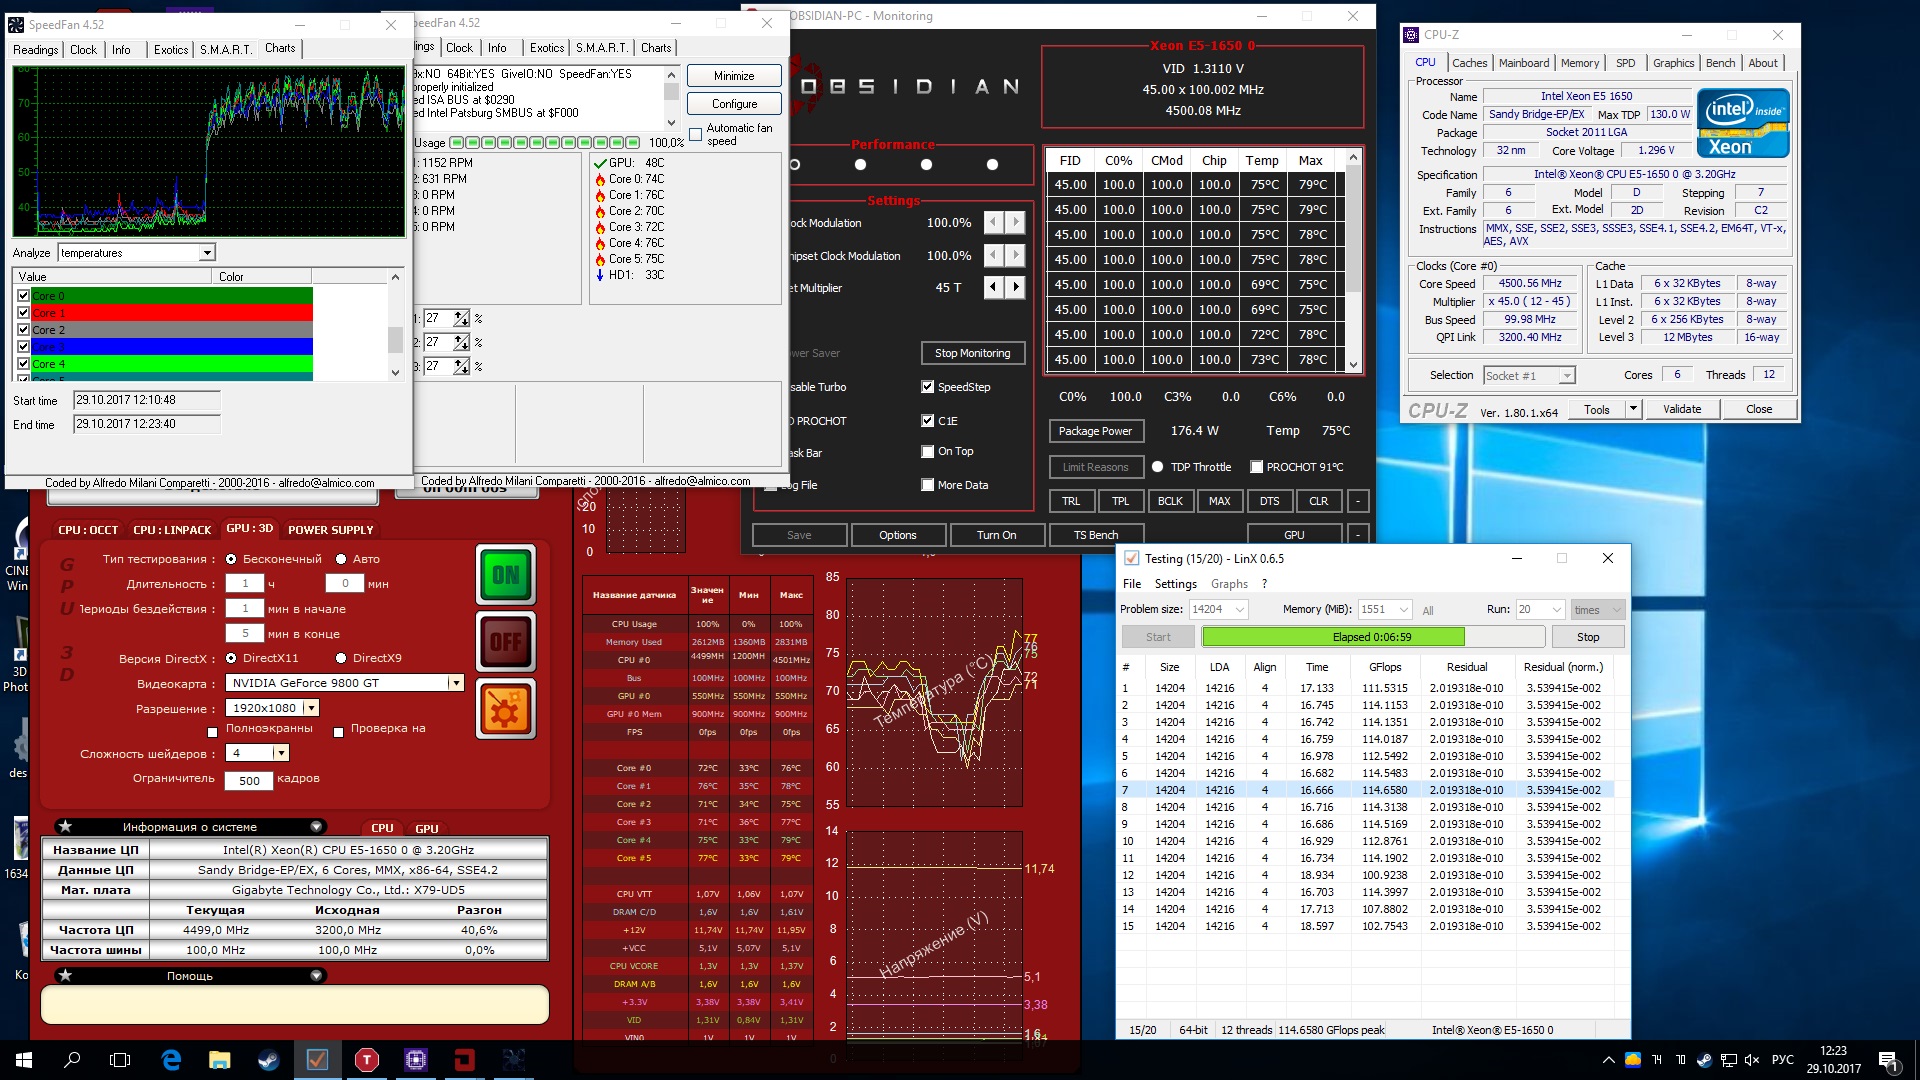Click Core 1 red color swatch
The image size is (1920, 1080).
pyautogui.click(x=172, y=313)
